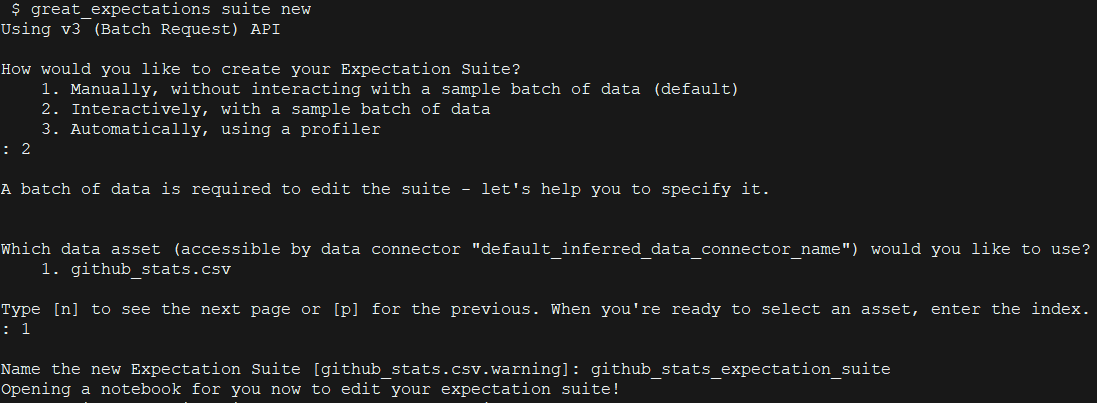Viewport: 1097px width, 403px height.
Task: Click the entered index '1' after the colon
Action: tap(26, 329)
